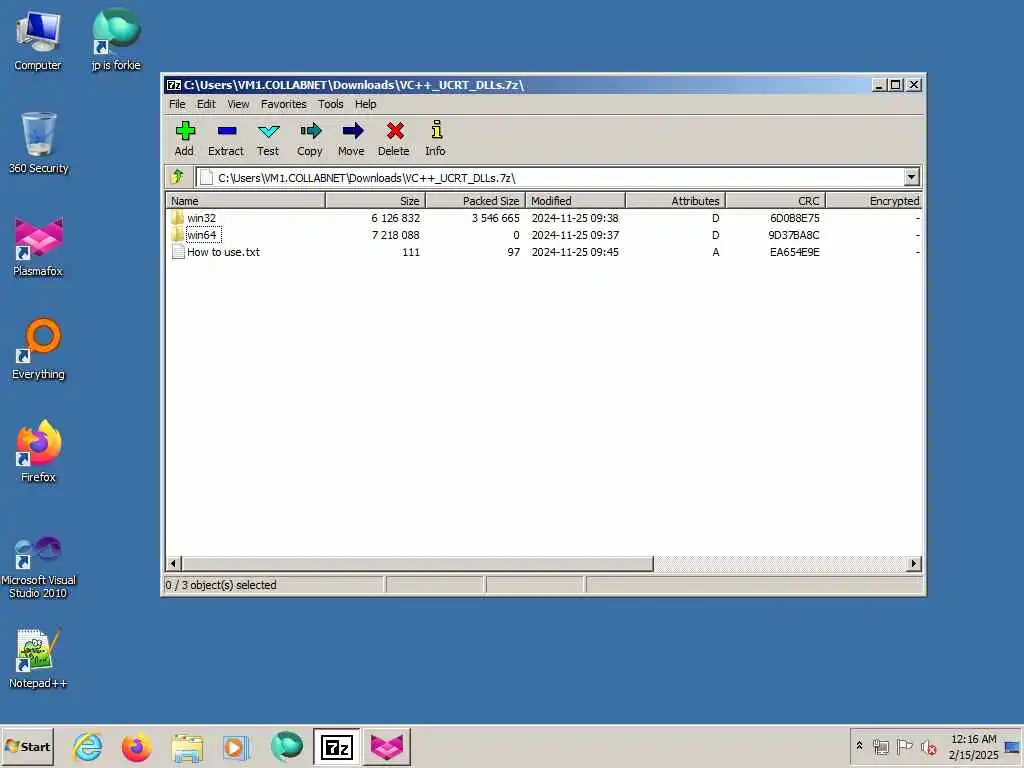This screenshot has height=768, width=1024.
Task: Expand the address path dropdown
Action: tap(912, 177)
